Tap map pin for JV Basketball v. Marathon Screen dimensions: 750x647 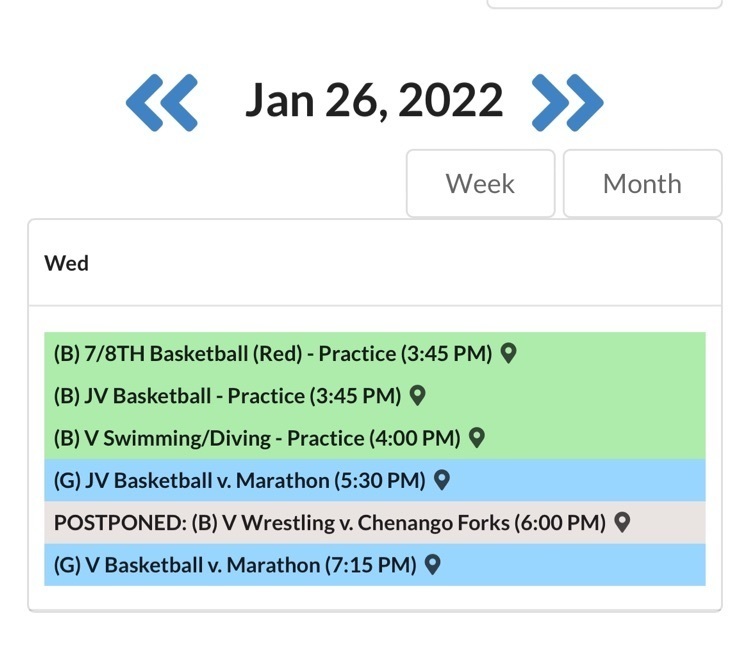[441, 480]
